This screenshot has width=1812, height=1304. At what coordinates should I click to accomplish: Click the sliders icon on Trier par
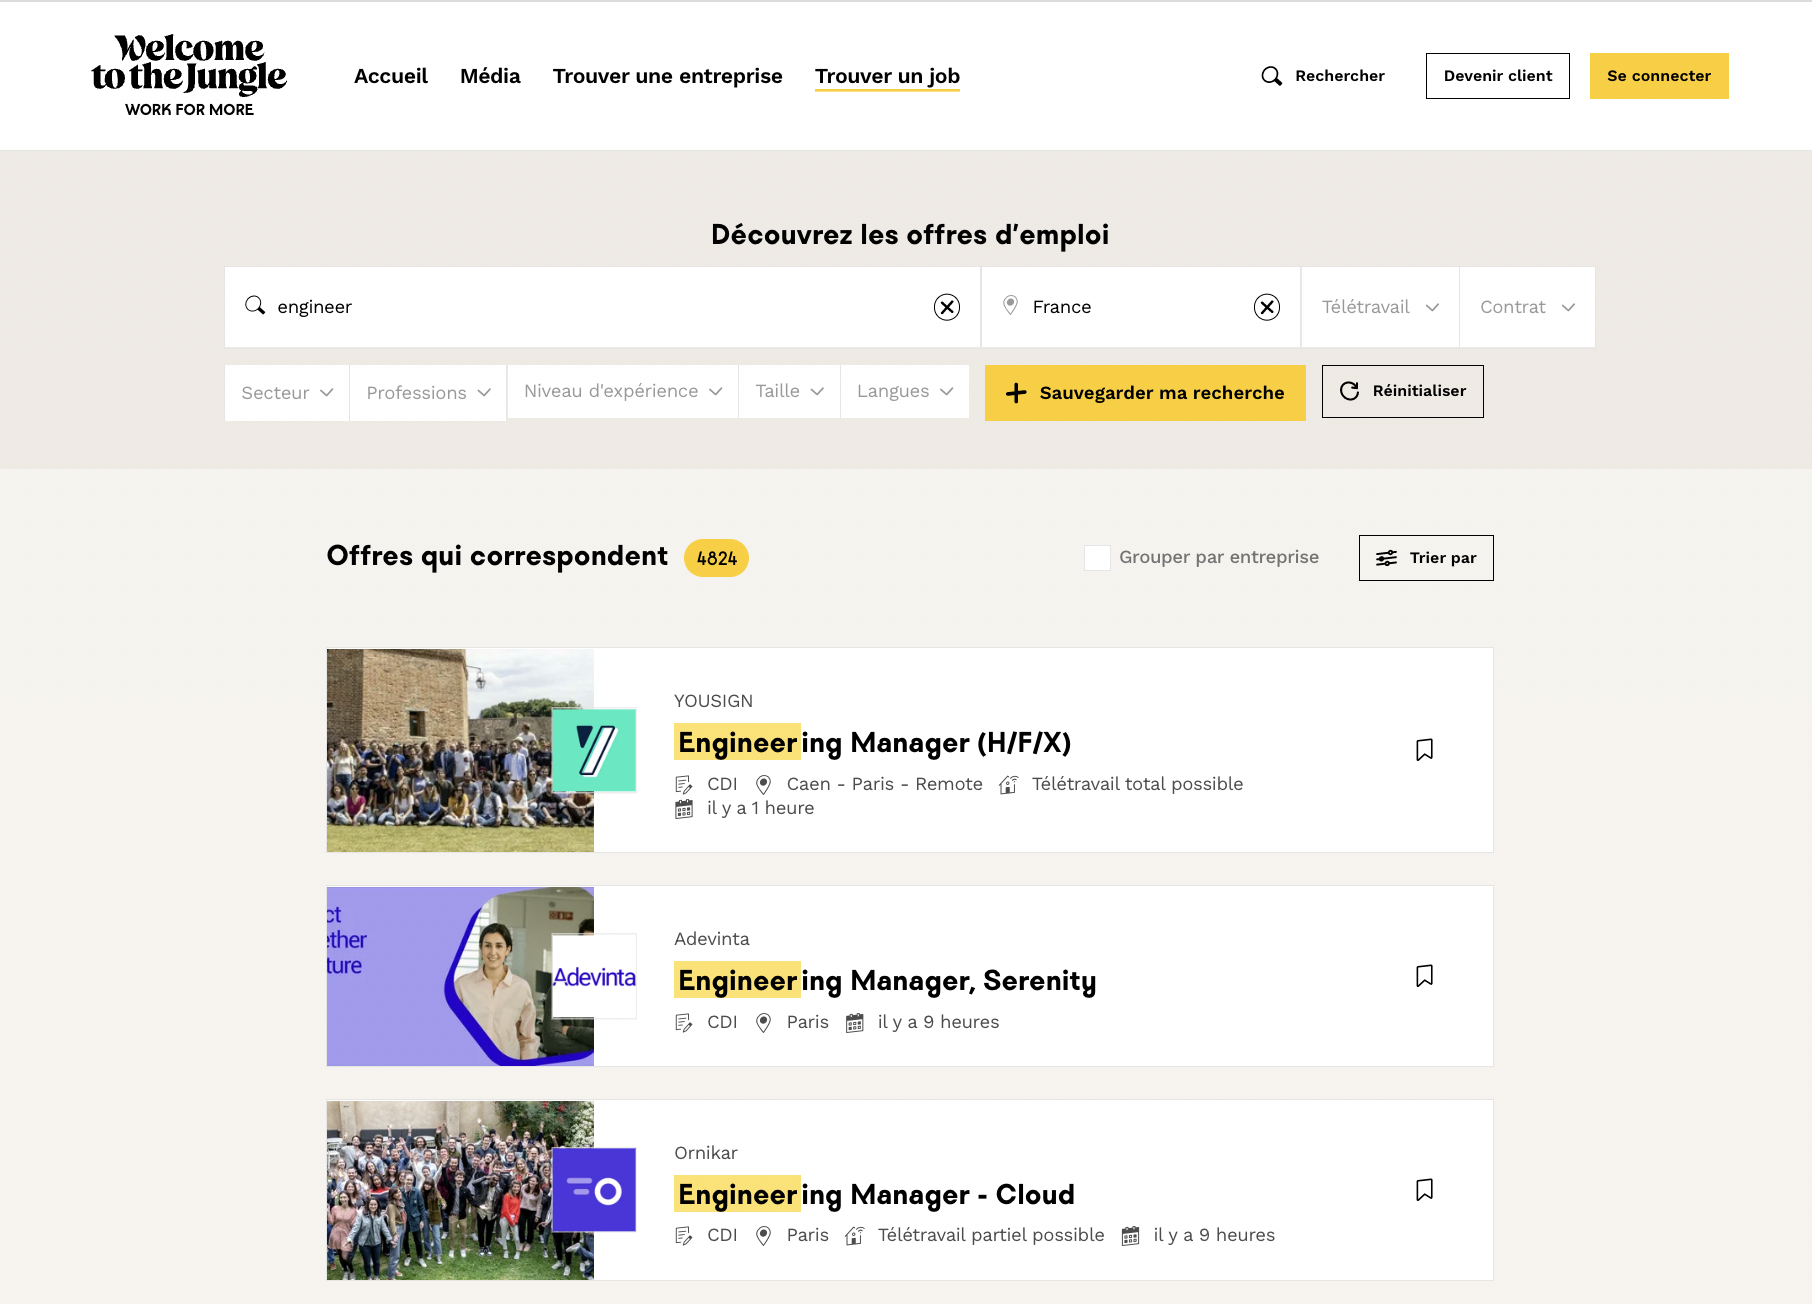click(1386, 558)
